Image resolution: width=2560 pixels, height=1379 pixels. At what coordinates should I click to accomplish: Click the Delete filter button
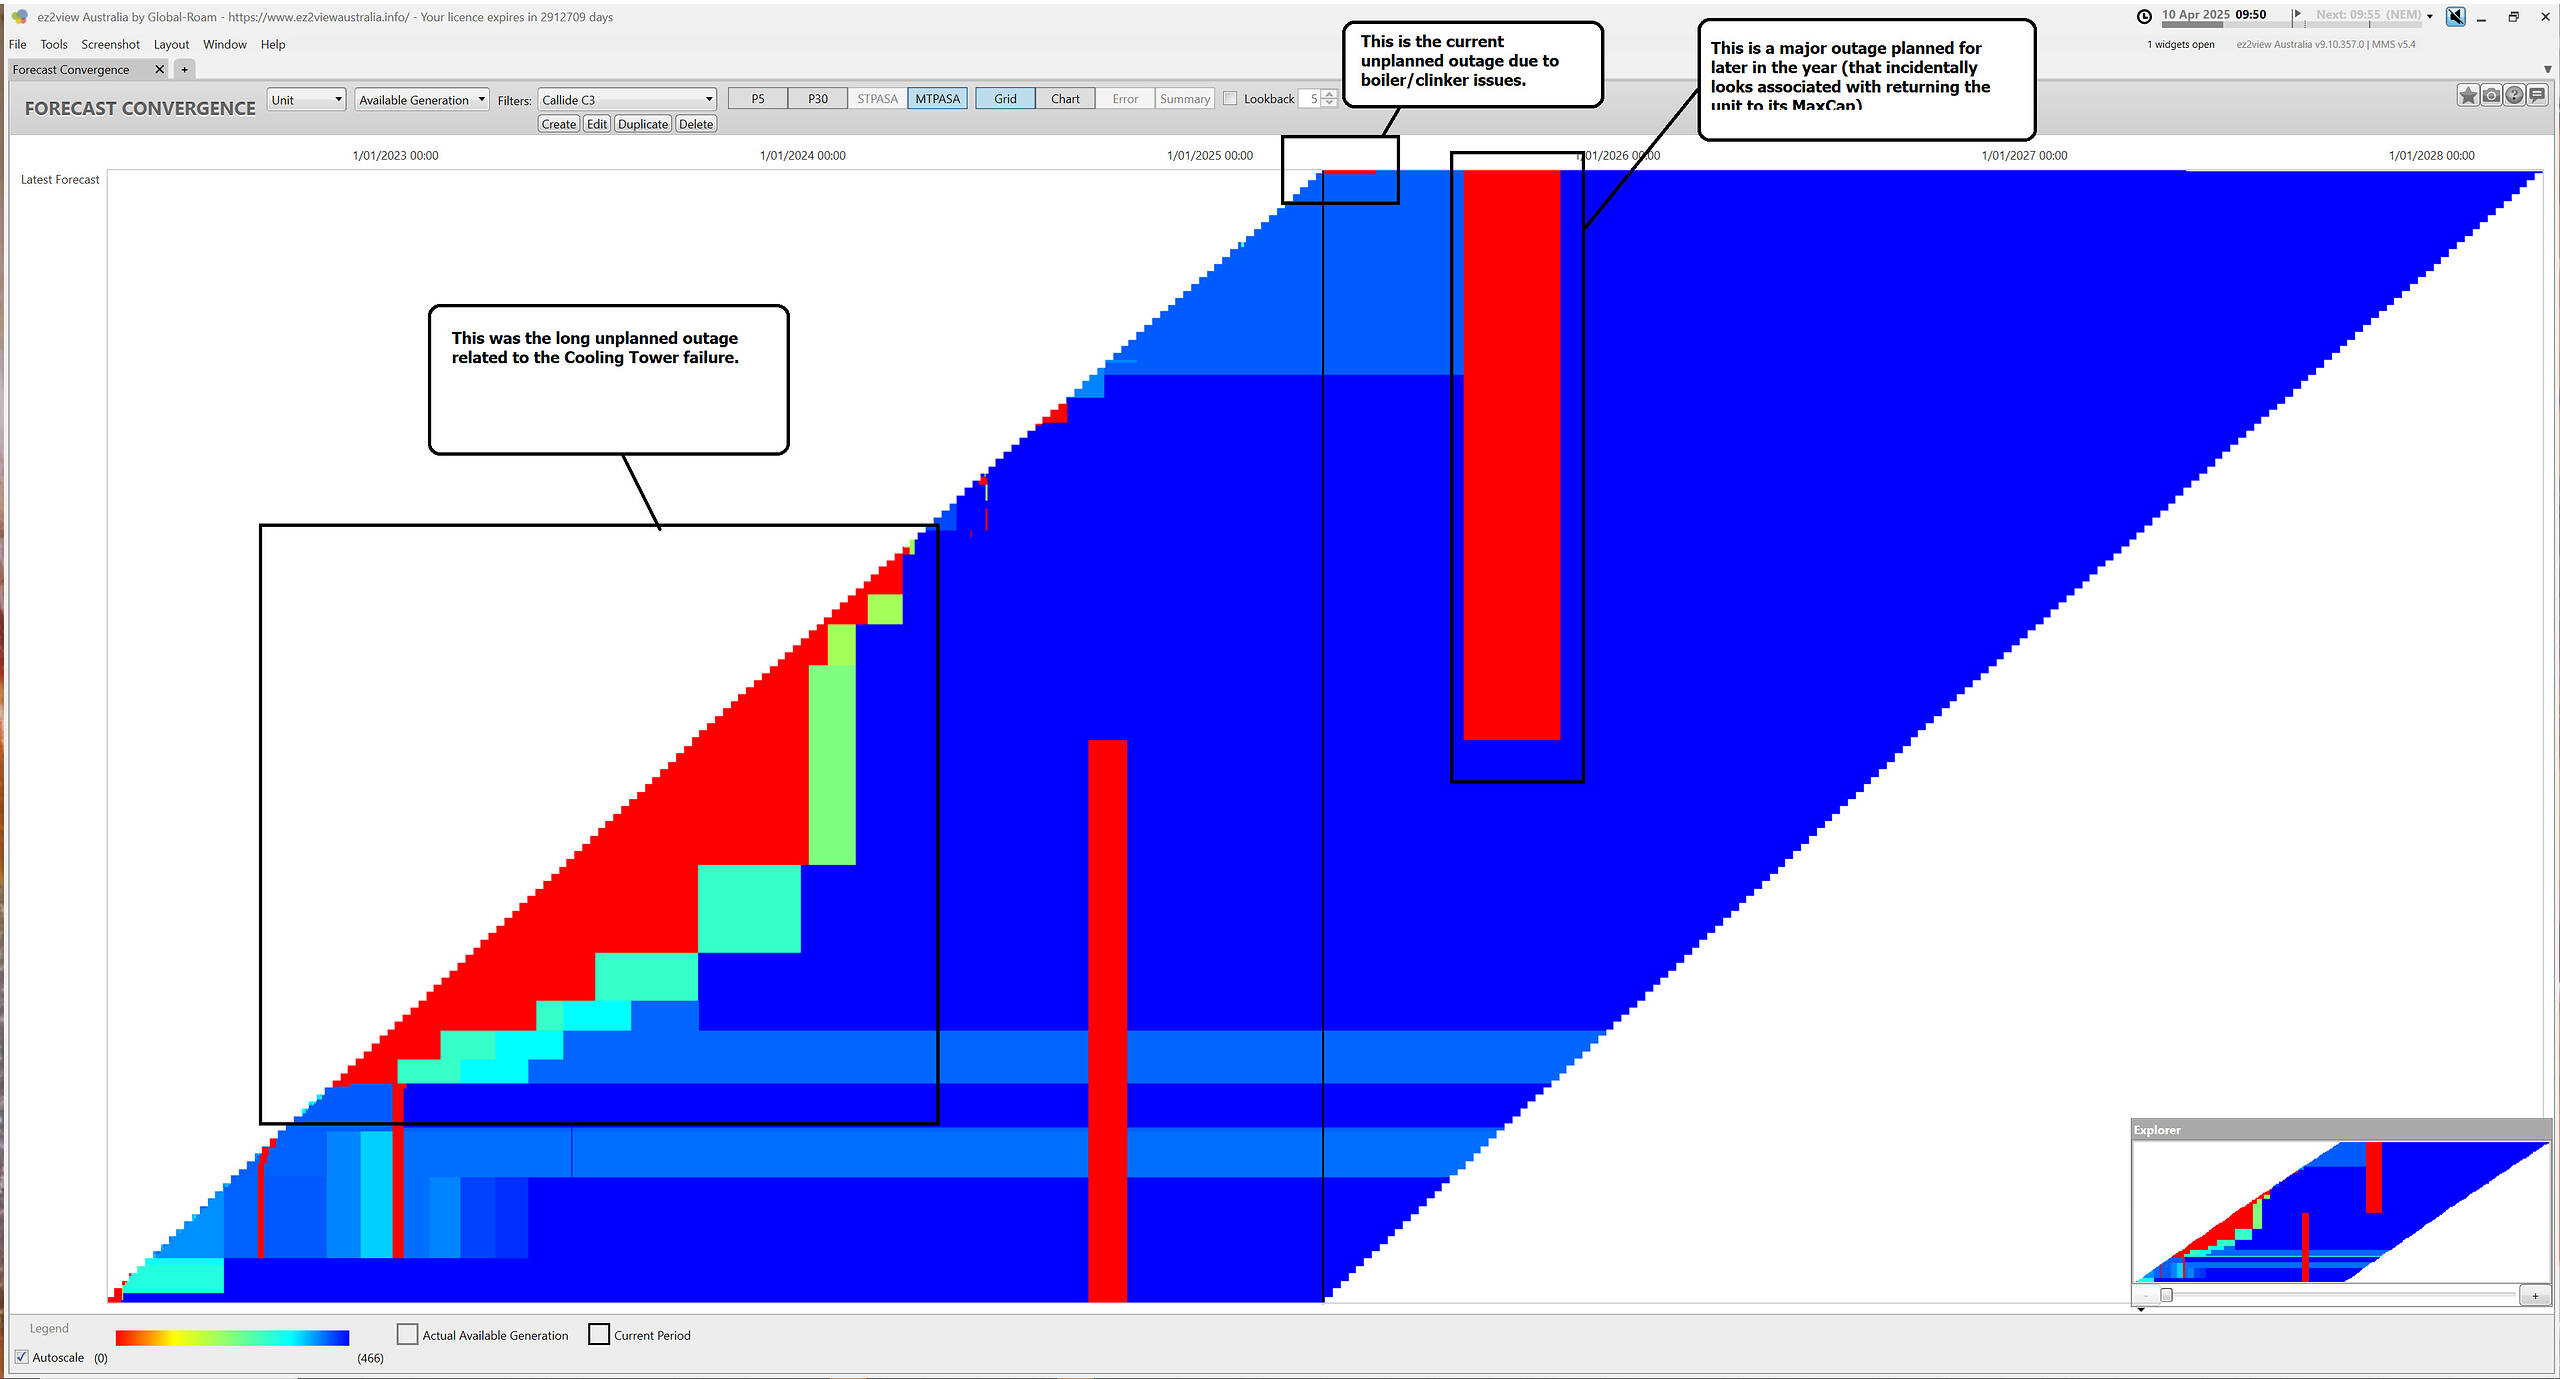tap(696, 124)
